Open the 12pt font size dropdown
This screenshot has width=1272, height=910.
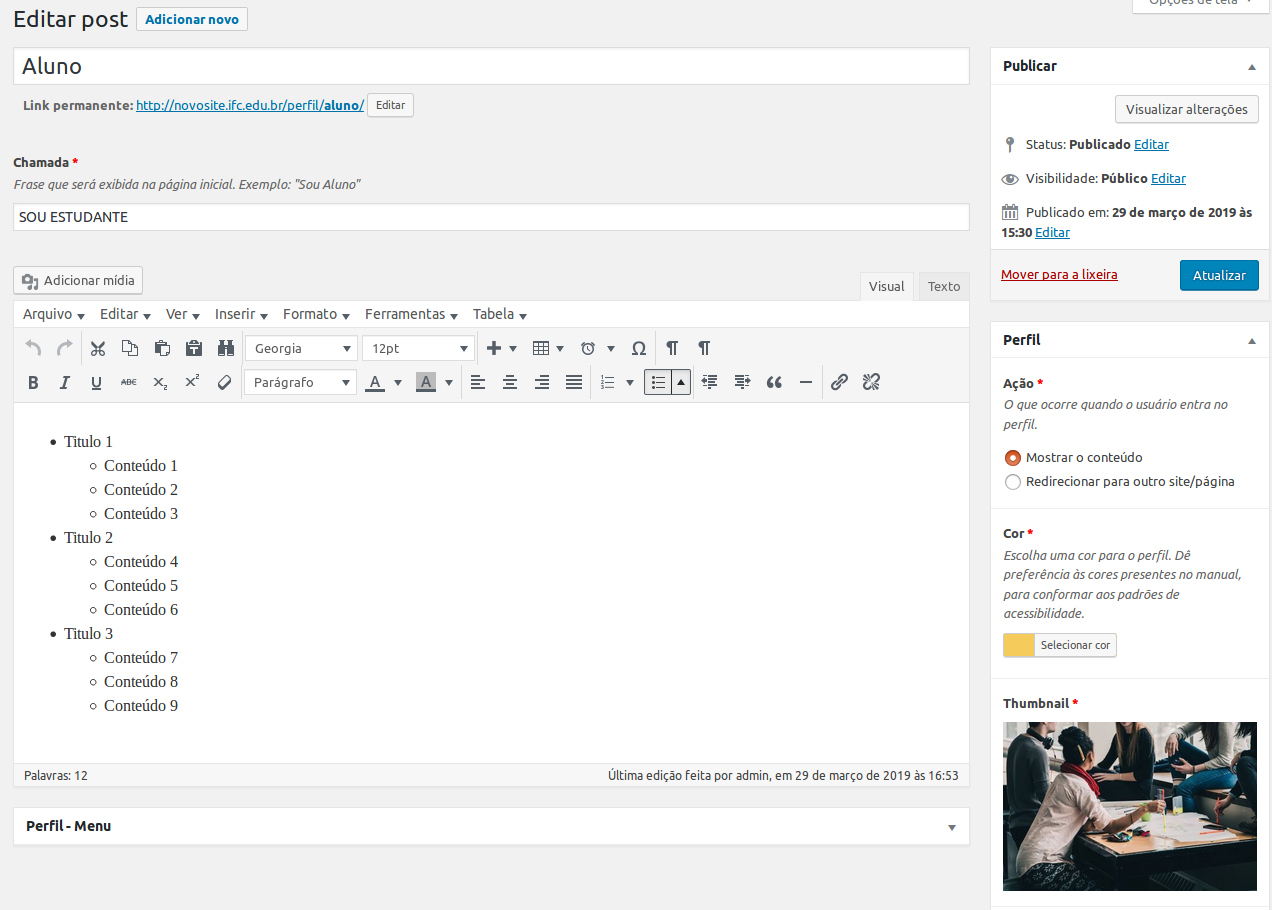[418, 348]
